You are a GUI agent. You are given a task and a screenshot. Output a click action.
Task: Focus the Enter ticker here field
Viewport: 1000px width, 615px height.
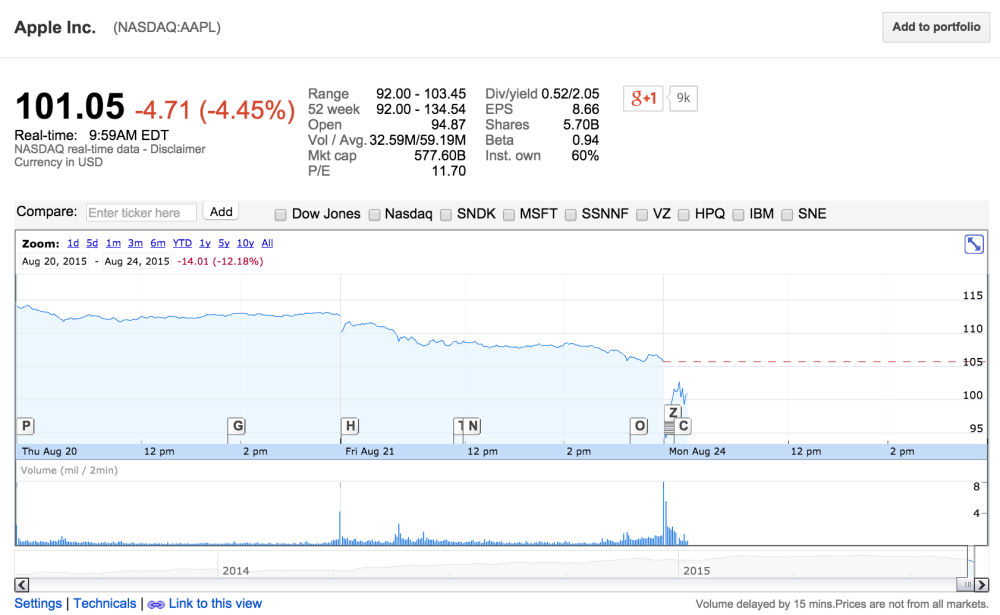click(141, 212)
